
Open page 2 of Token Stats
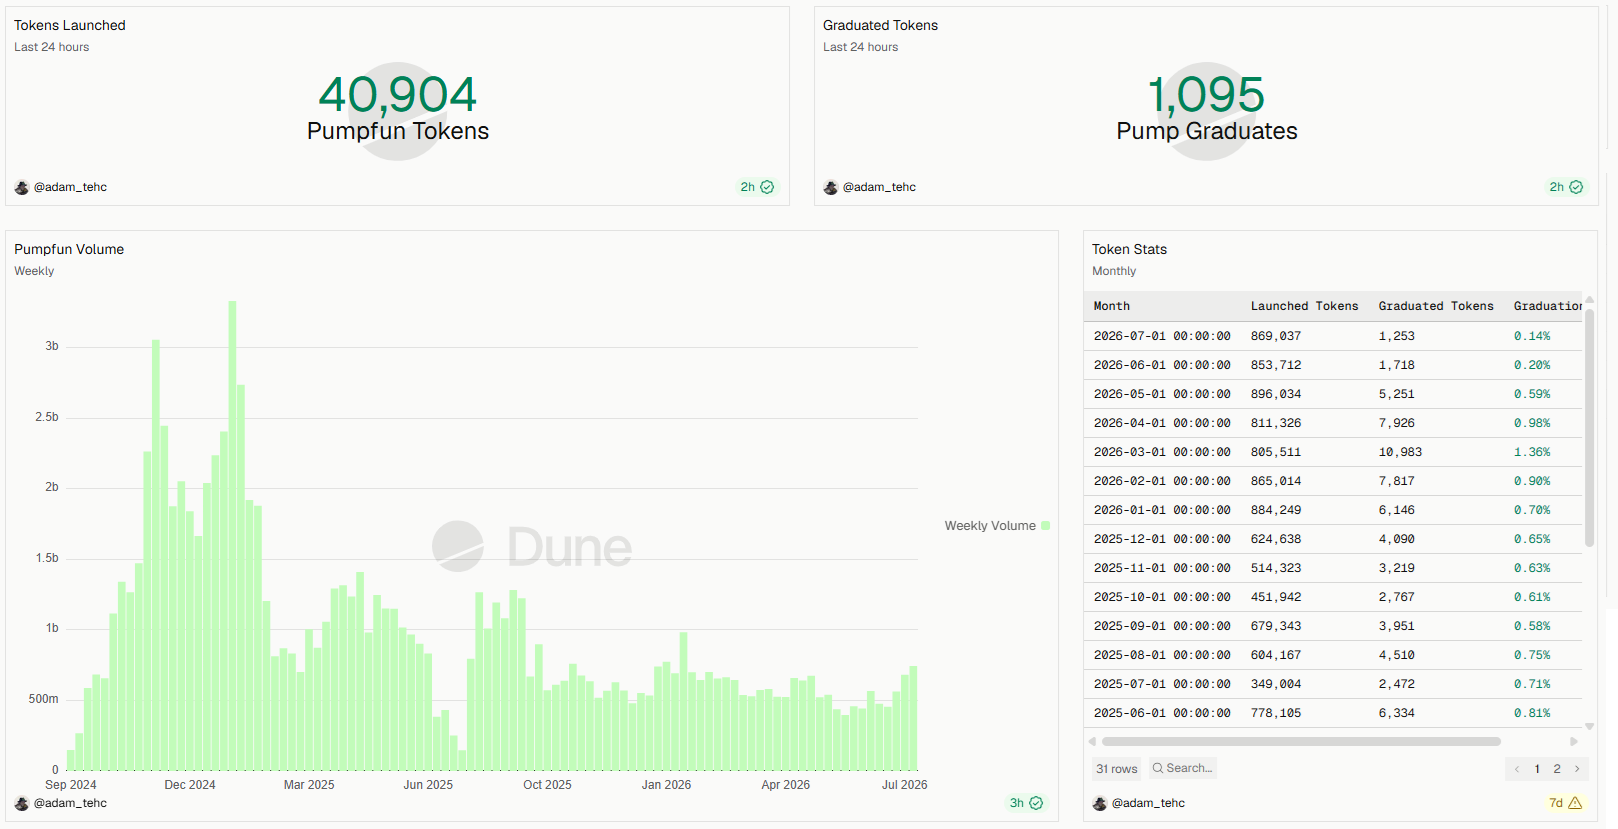click(1556, 769)
